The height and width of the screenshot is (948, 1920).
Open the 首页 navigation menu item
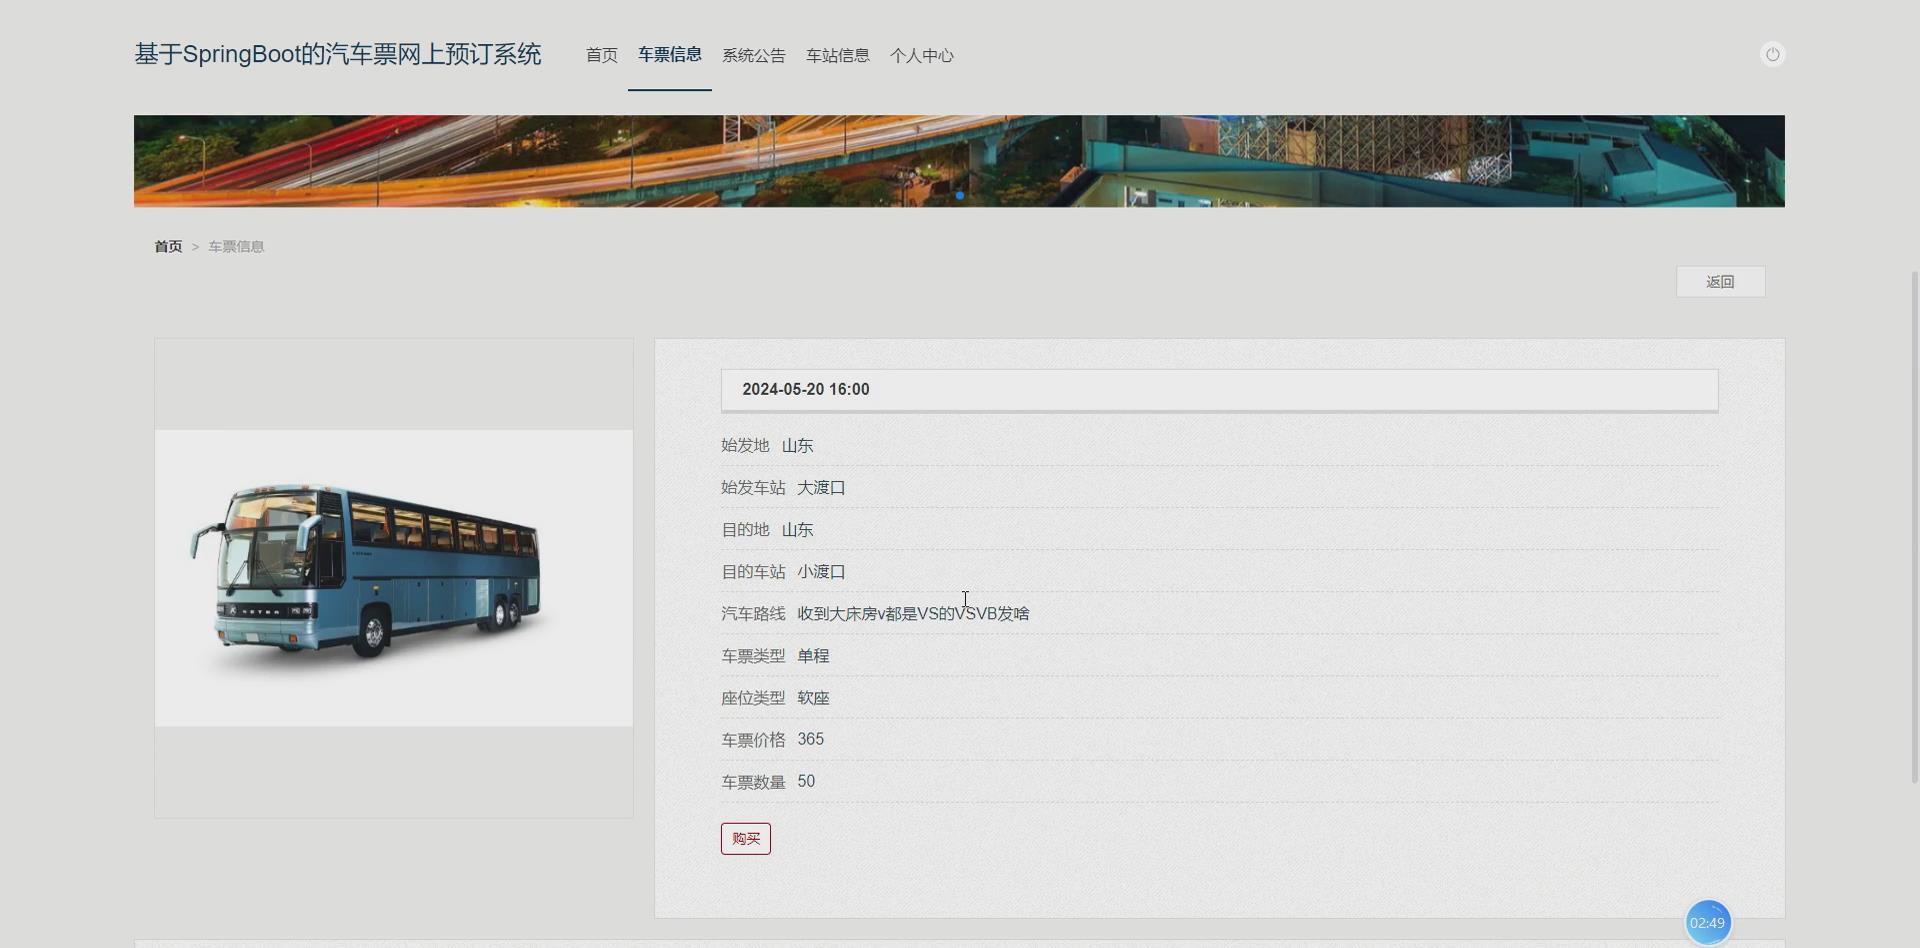pos(600,55)
